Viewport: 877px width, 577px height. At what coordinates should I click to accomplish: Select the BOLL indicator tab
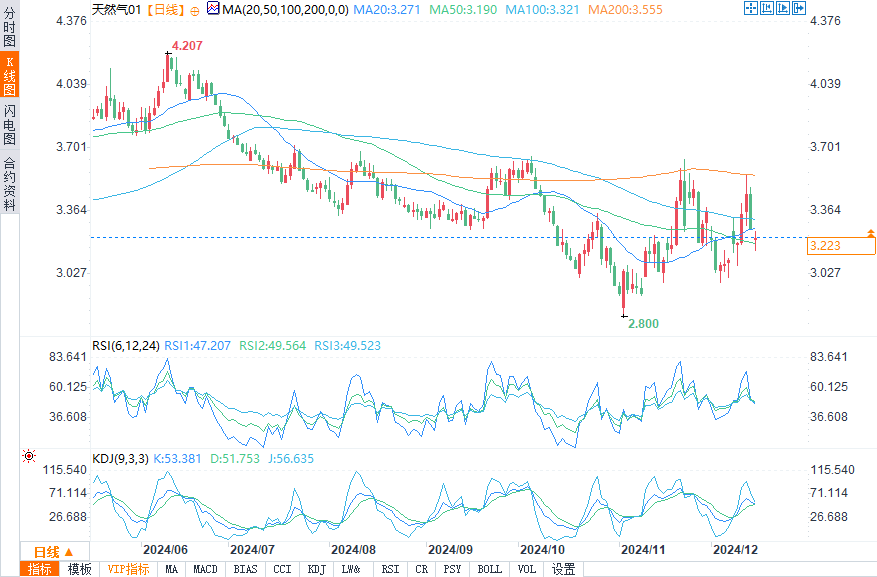pos(489,569)
